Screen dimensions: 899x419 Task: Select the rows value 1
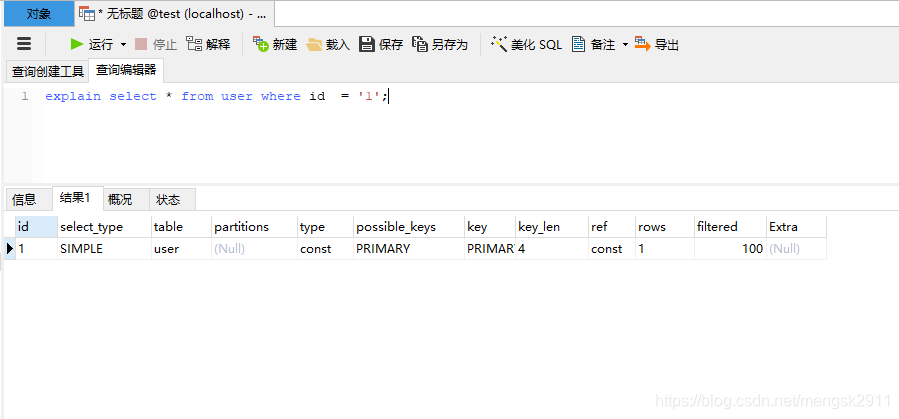click(665, 249)
